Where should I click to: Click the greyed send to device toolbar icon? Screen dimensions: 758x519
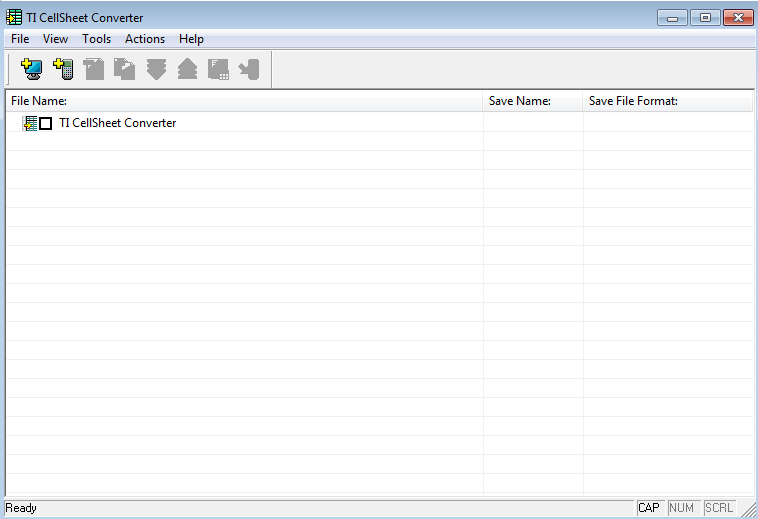click(249, 69)
